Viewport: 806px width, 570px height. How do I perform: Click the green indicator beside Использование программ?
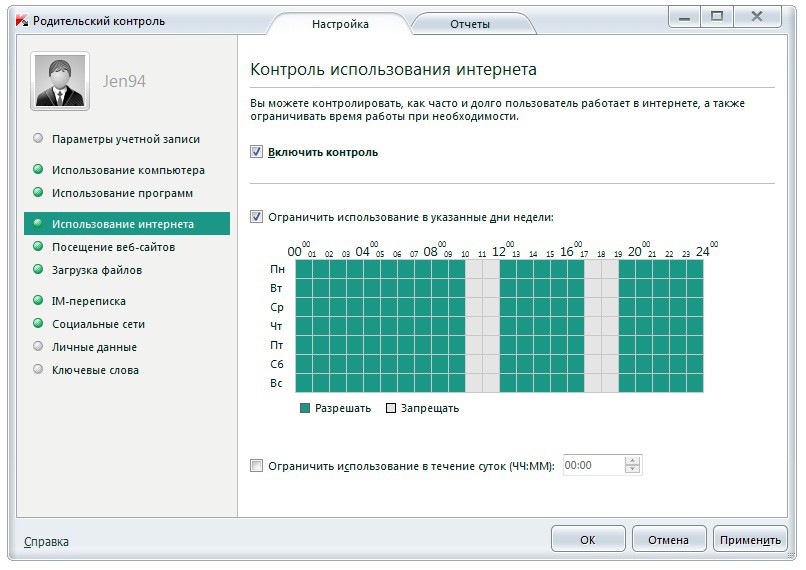pos(38,192)
